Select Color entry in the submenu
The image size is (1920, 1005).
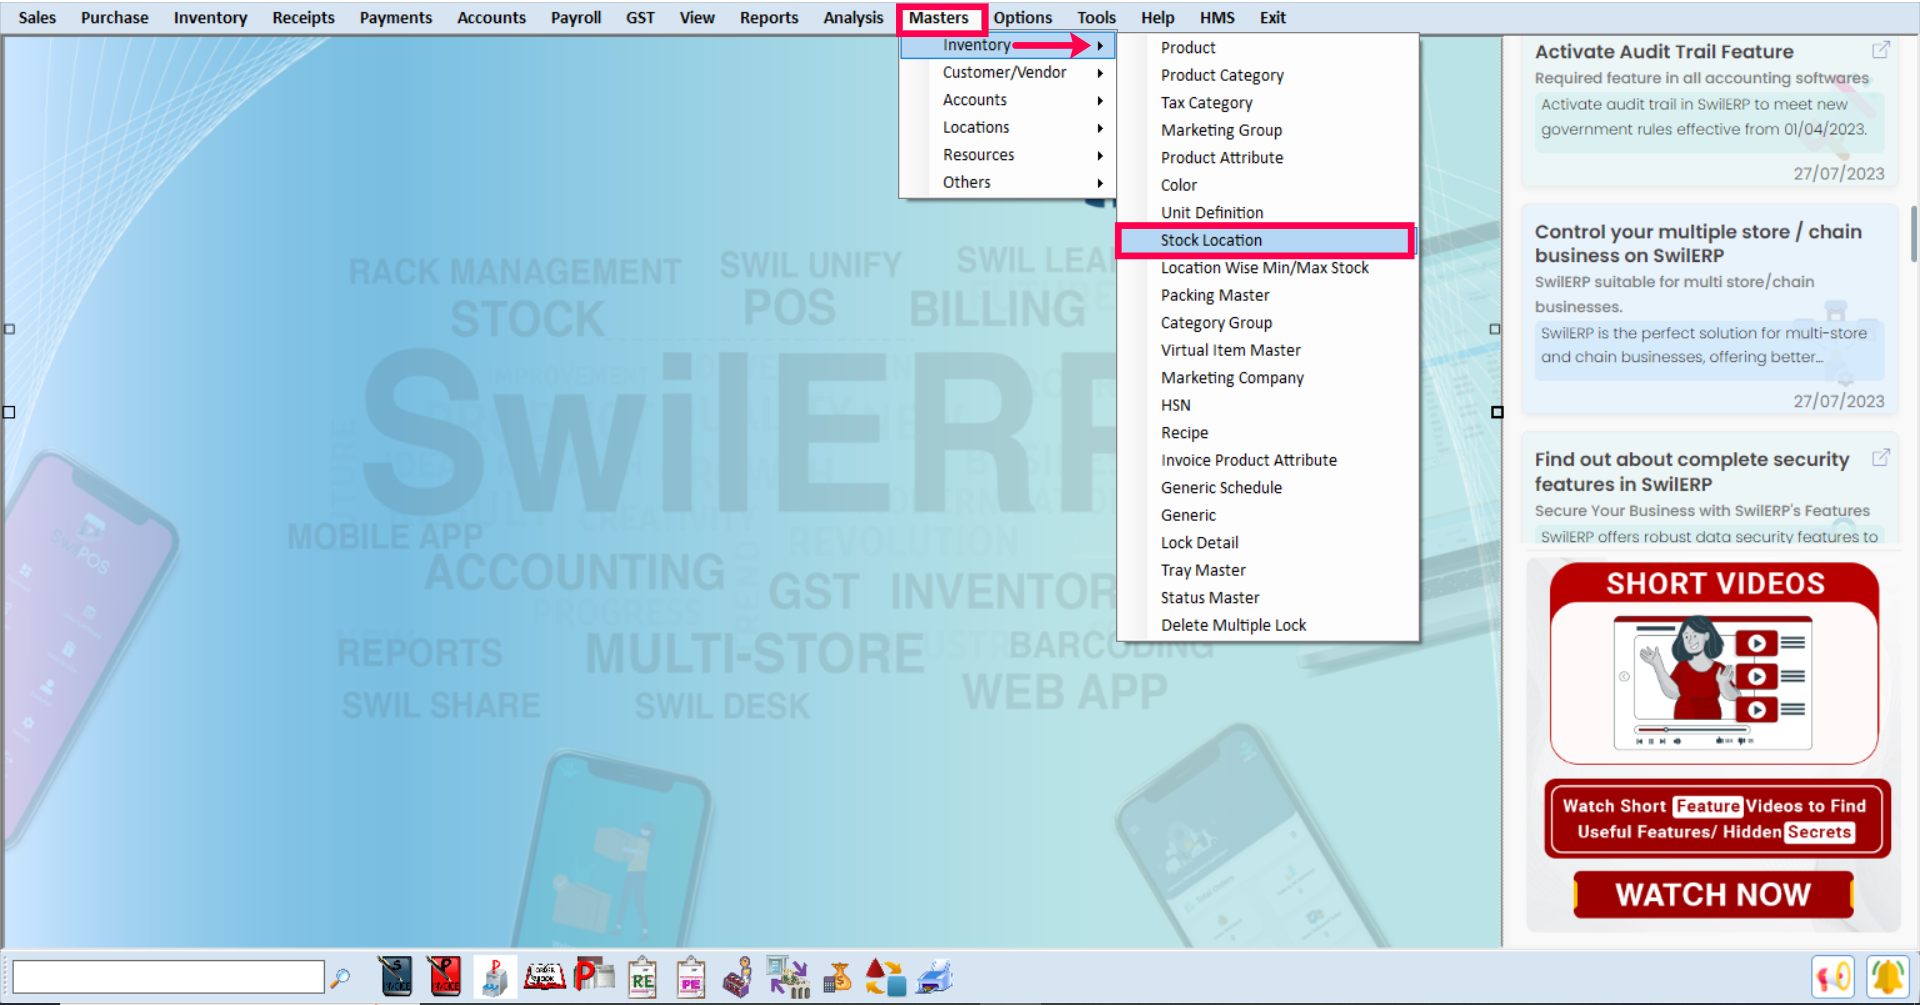point(1268,186)
